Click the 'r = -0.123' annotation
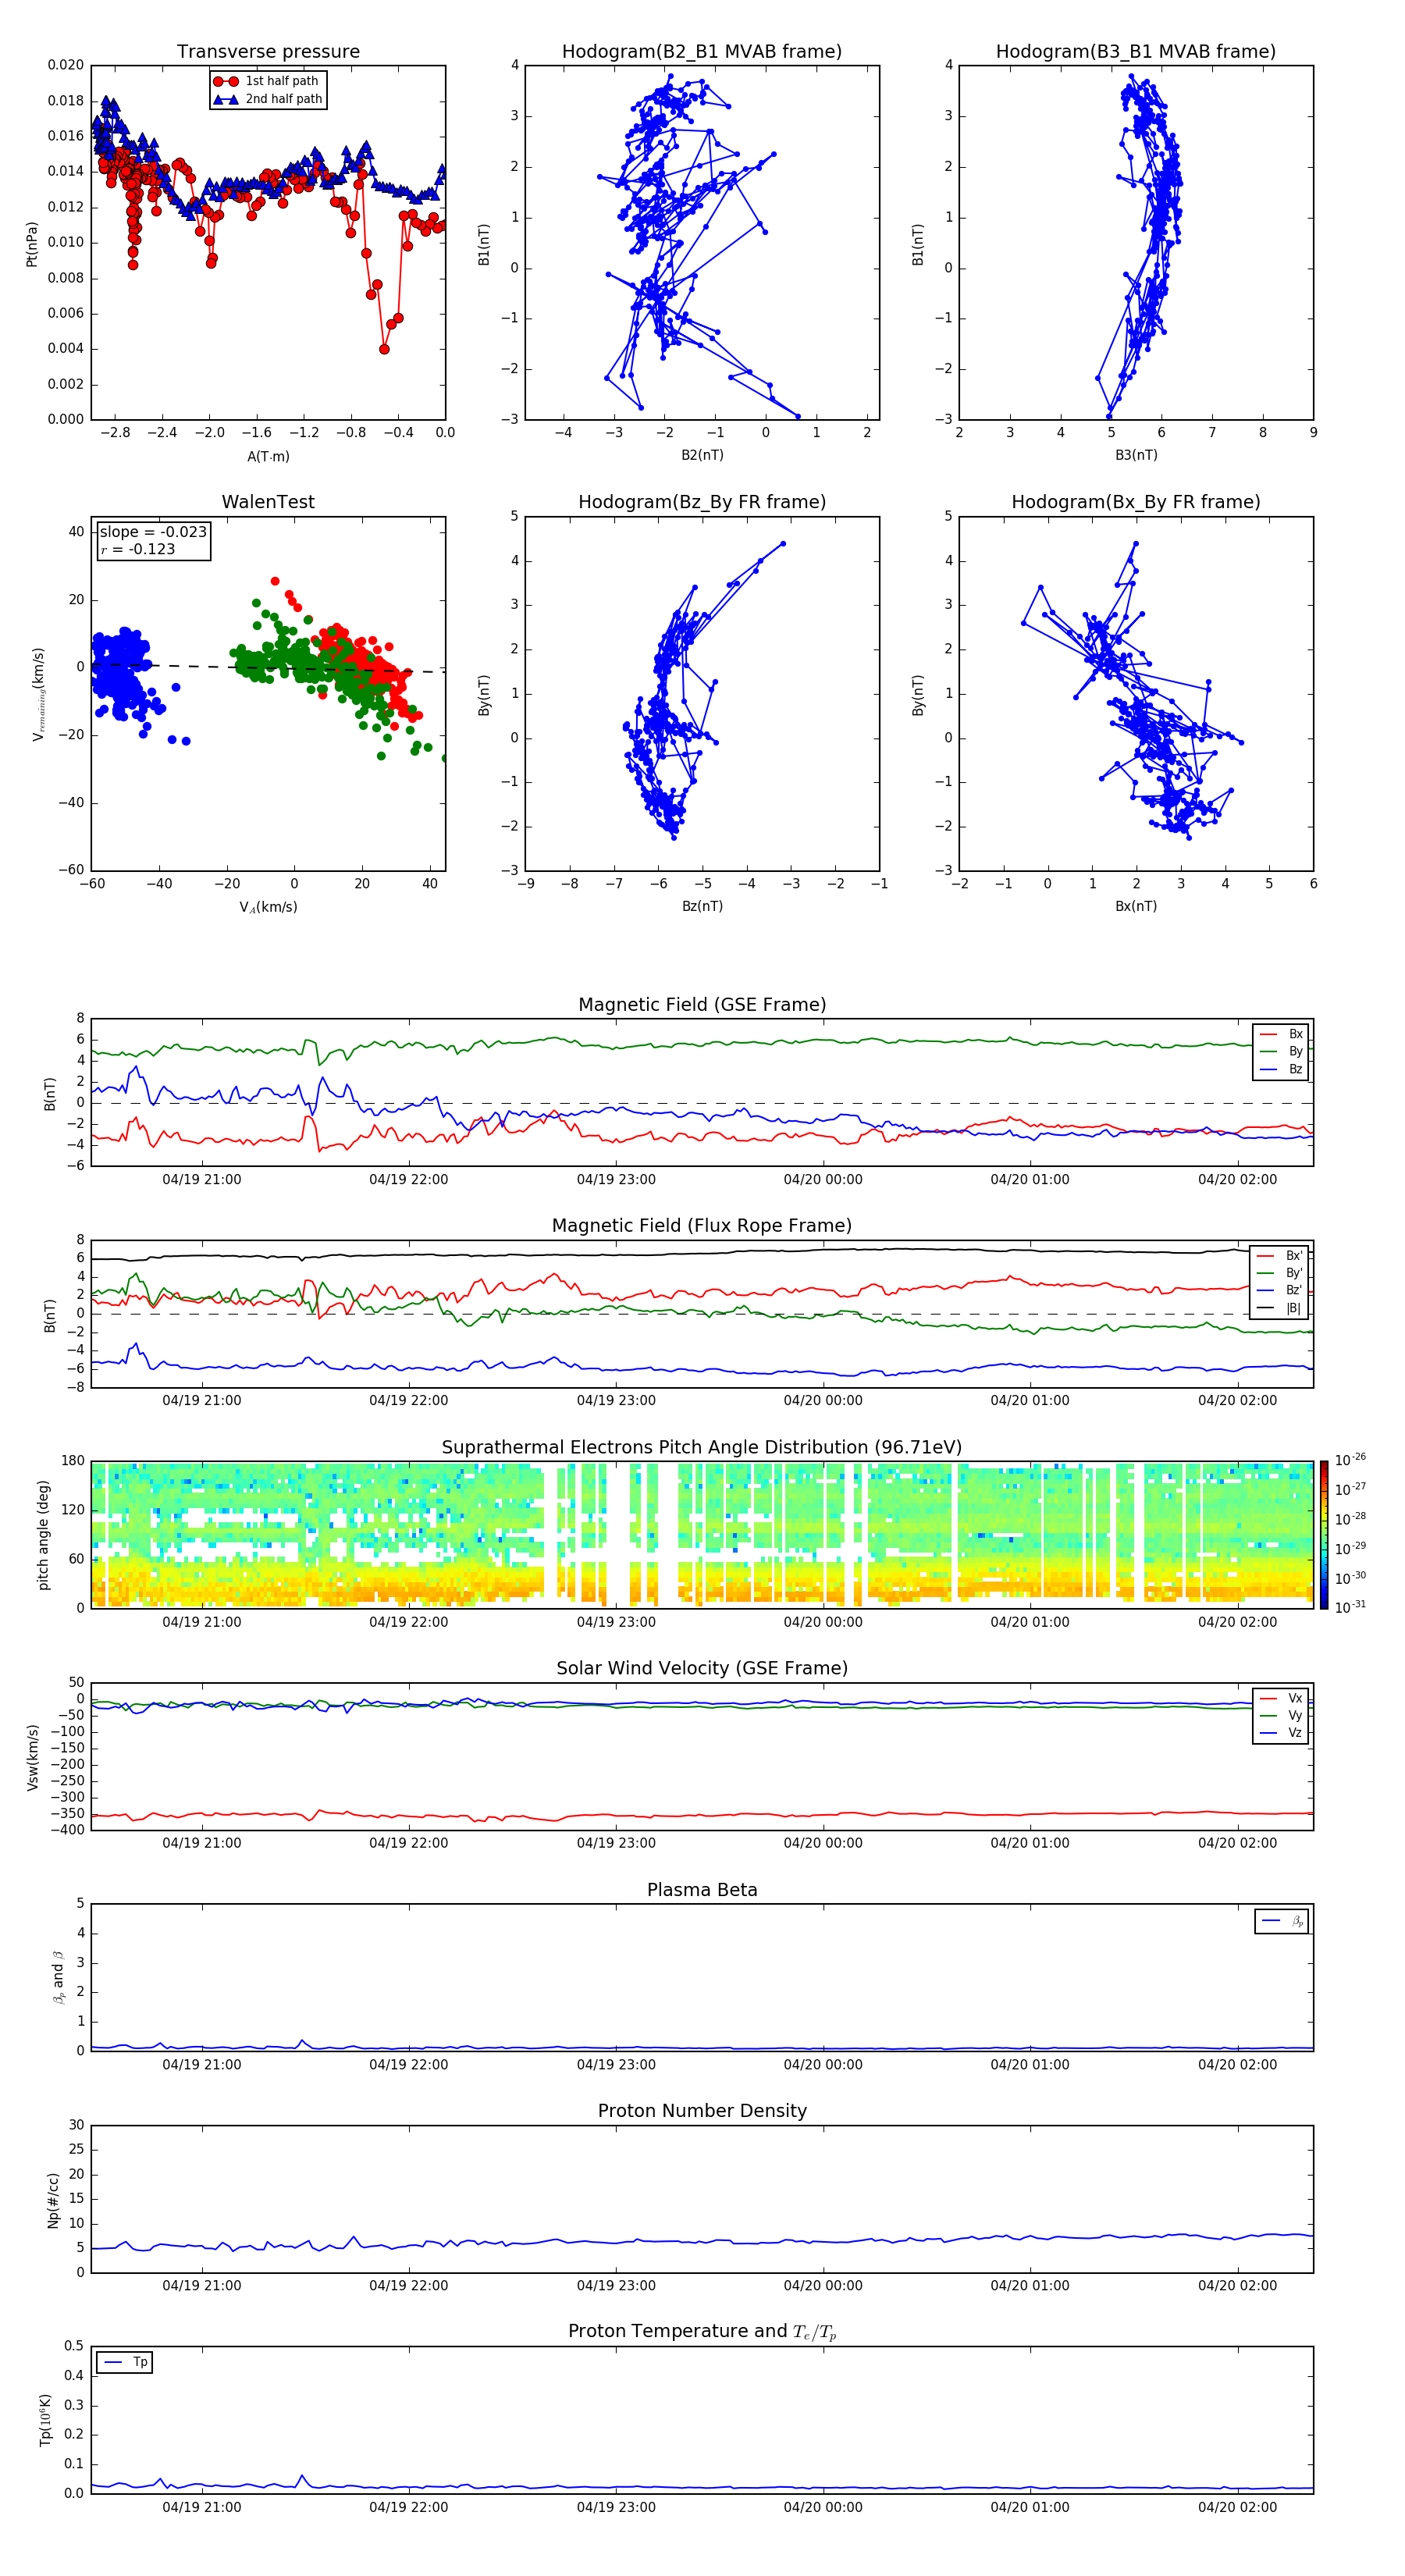The image size is (1405, 2576). (x=138, y=549)
